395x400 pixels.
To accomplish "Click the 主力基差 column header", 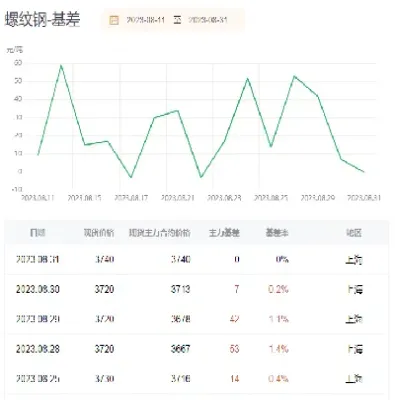I will point(224,233).
